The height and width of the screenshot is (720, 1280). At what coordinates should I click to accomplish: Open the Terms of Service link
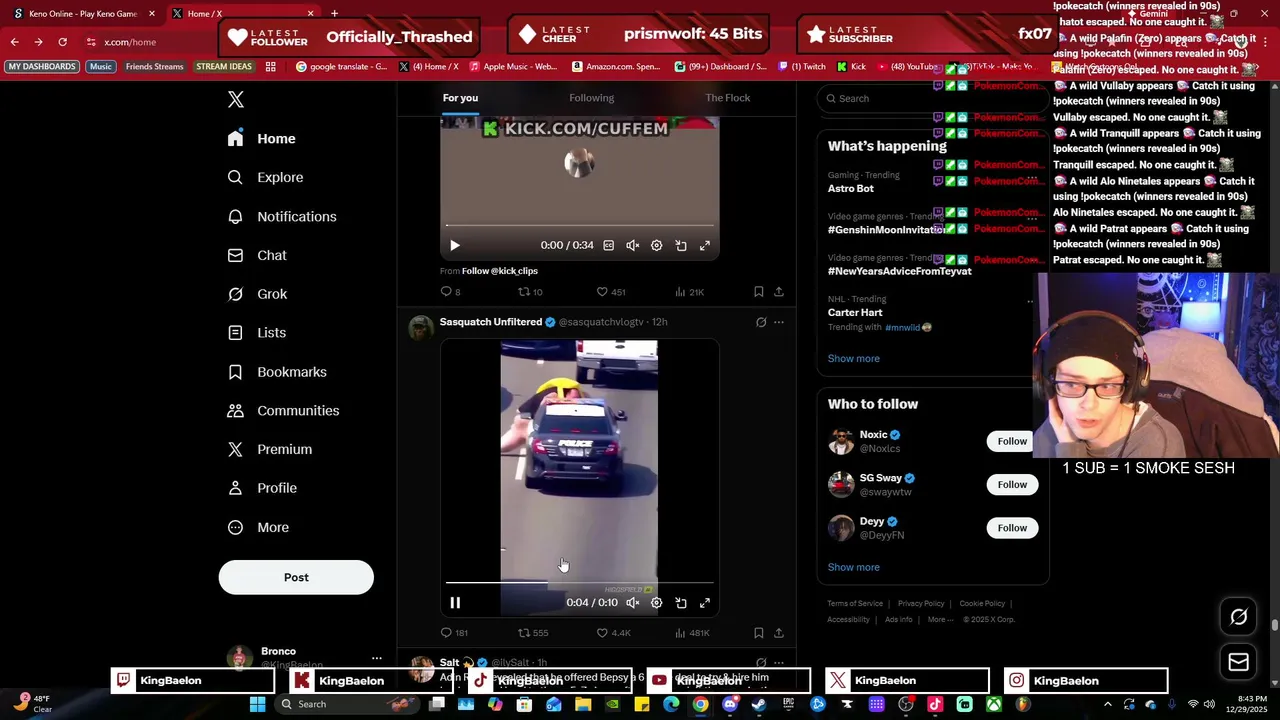[855, 604]
